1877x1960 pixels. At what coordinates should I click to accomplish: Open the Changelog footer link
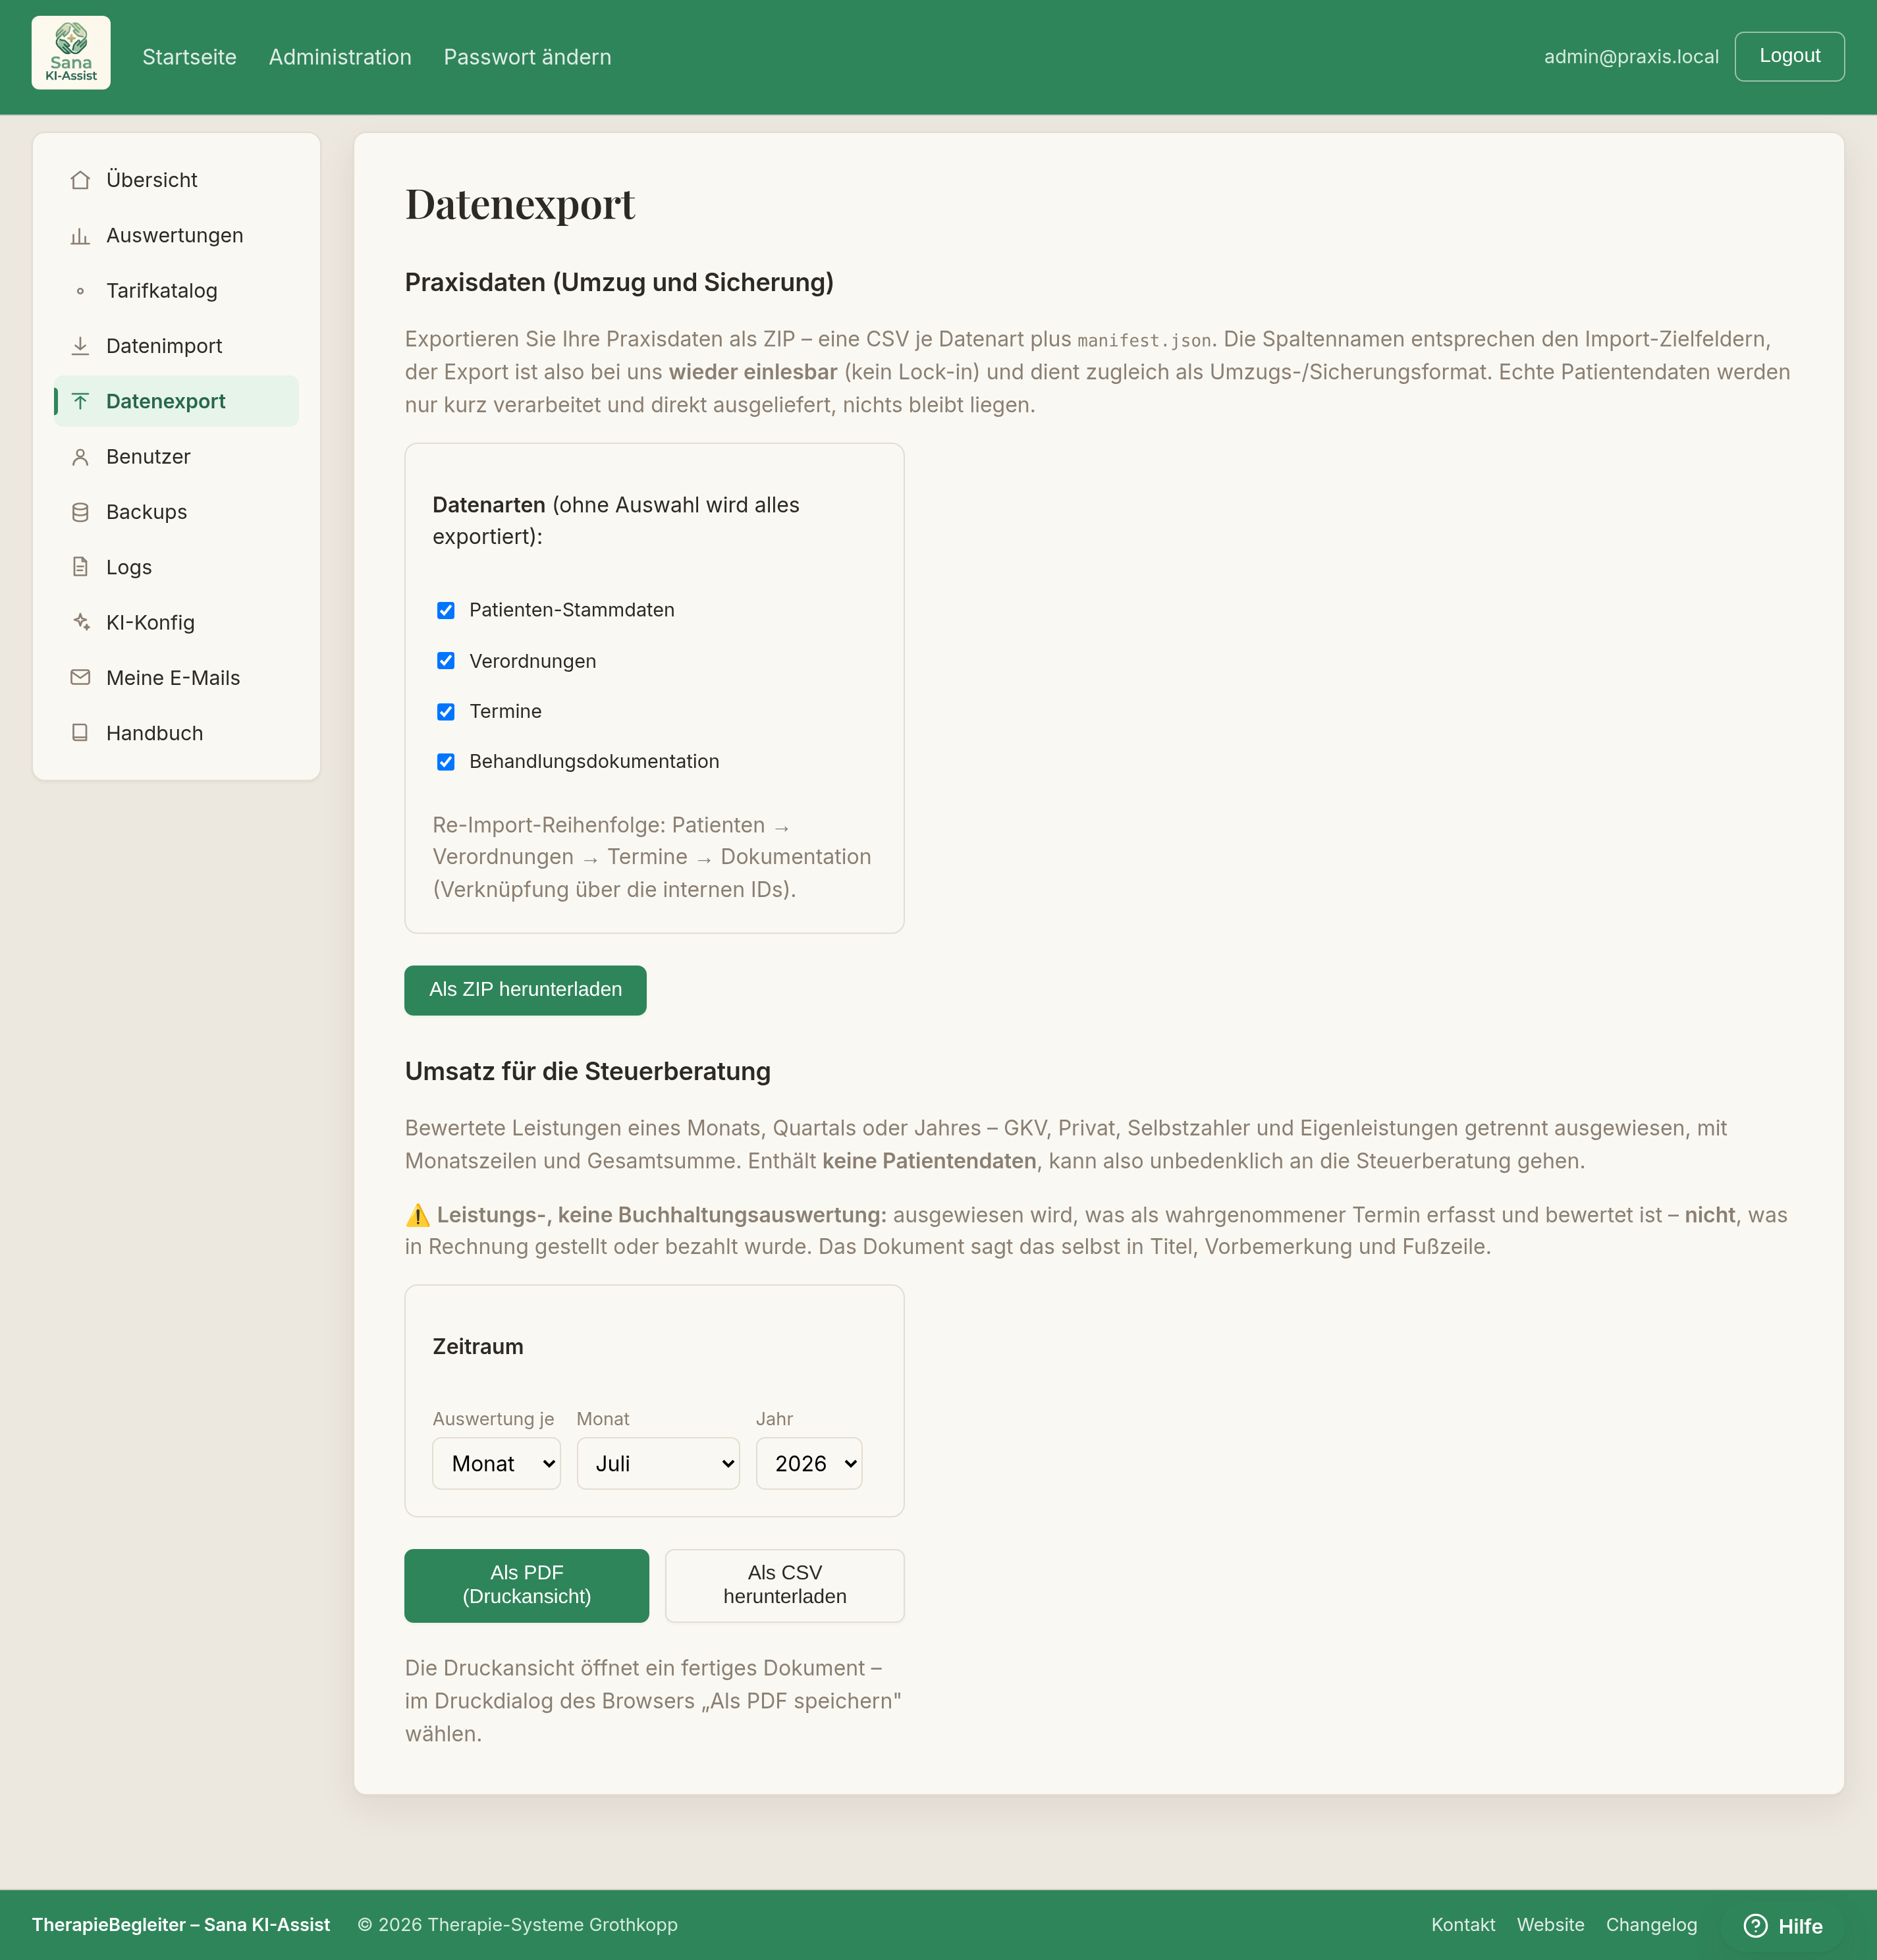[1651, 1925]
